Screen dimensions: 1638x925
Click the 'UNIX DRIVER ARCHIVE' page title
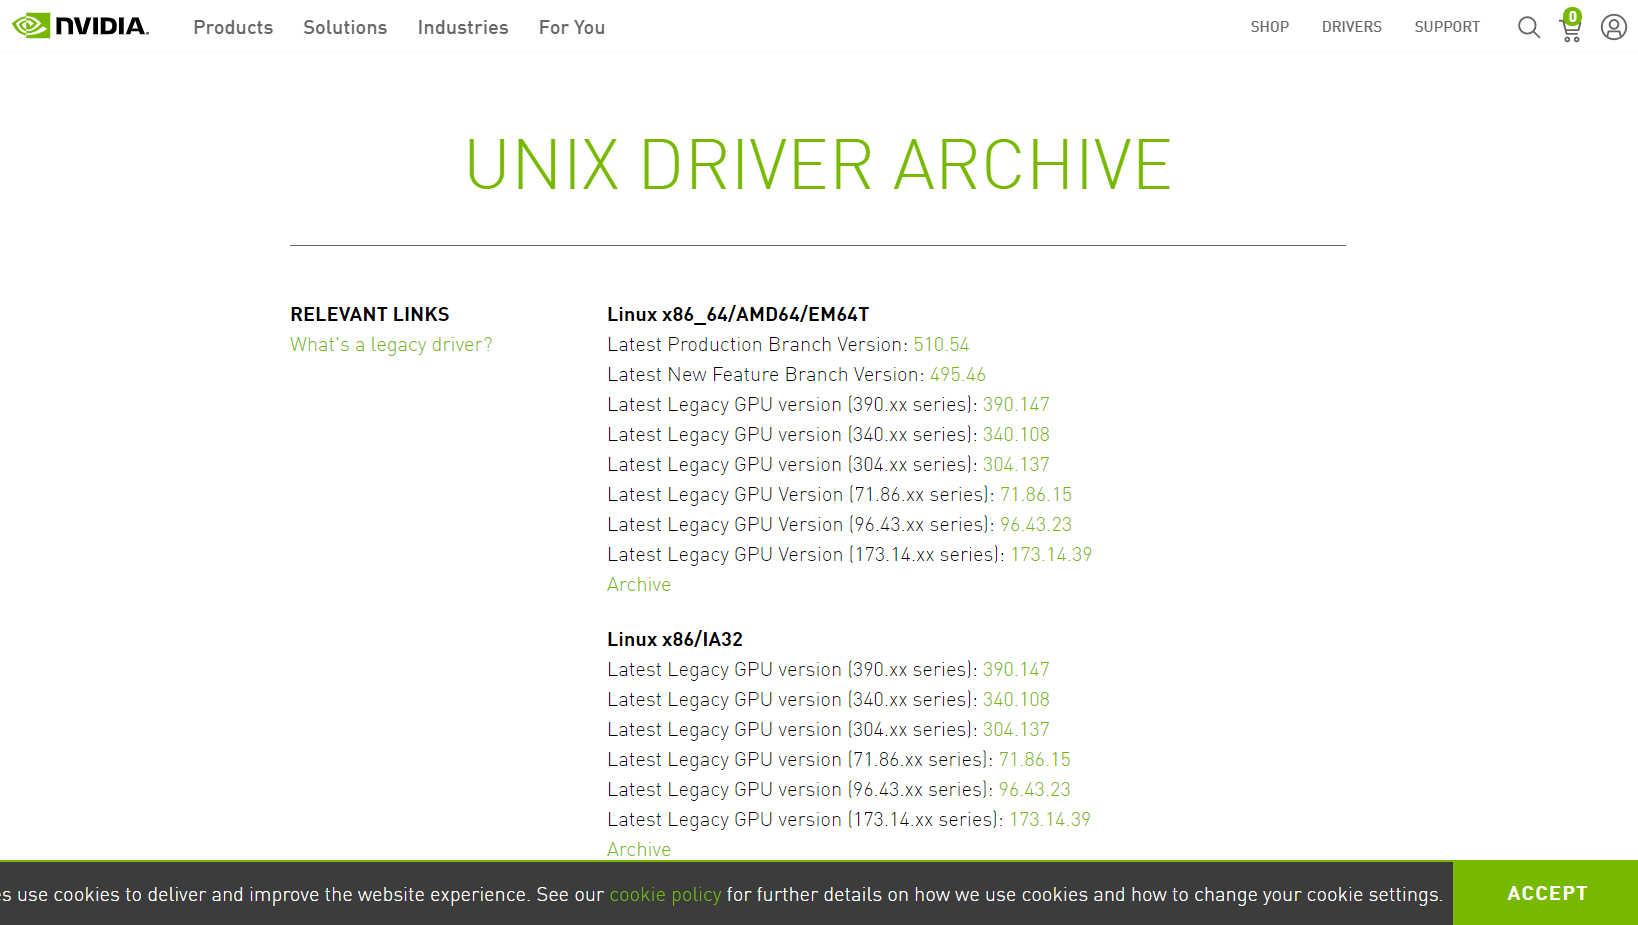click(818, 165)
